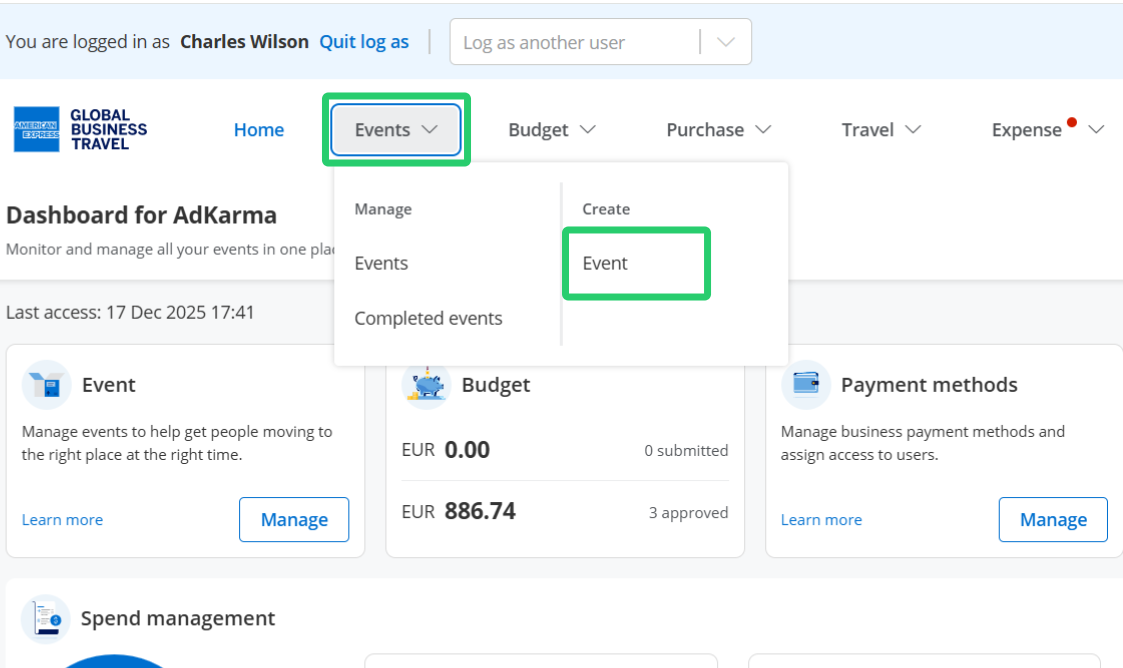
Task: Click the Budget piggy bank icon
Action: pyautogui.click(x=427, y=385)
